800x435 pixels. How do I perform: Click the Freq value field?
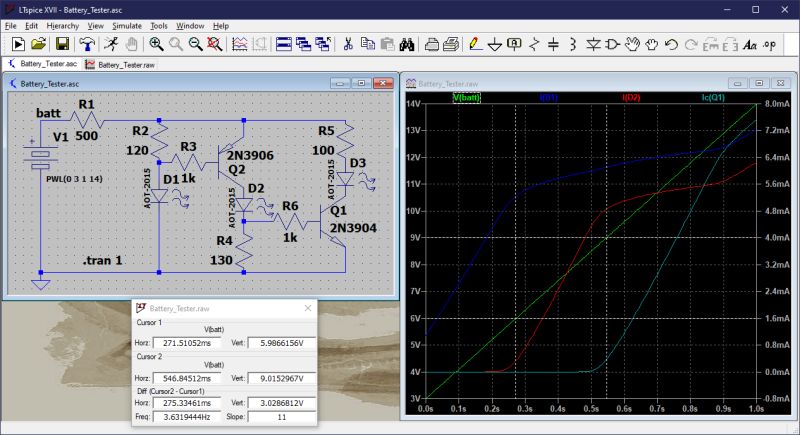[187, 417]
